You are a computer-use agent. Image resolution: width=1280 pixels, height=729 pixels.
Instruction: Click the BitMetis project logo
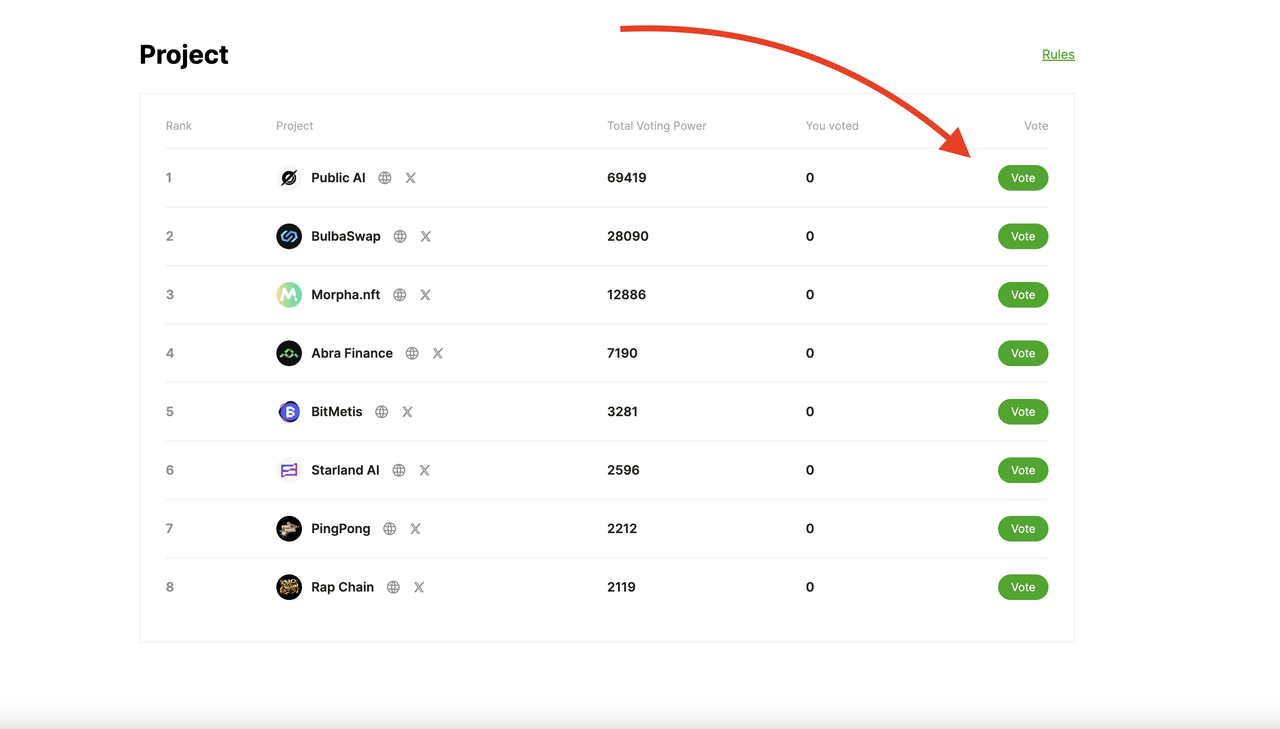pos(289,412)
